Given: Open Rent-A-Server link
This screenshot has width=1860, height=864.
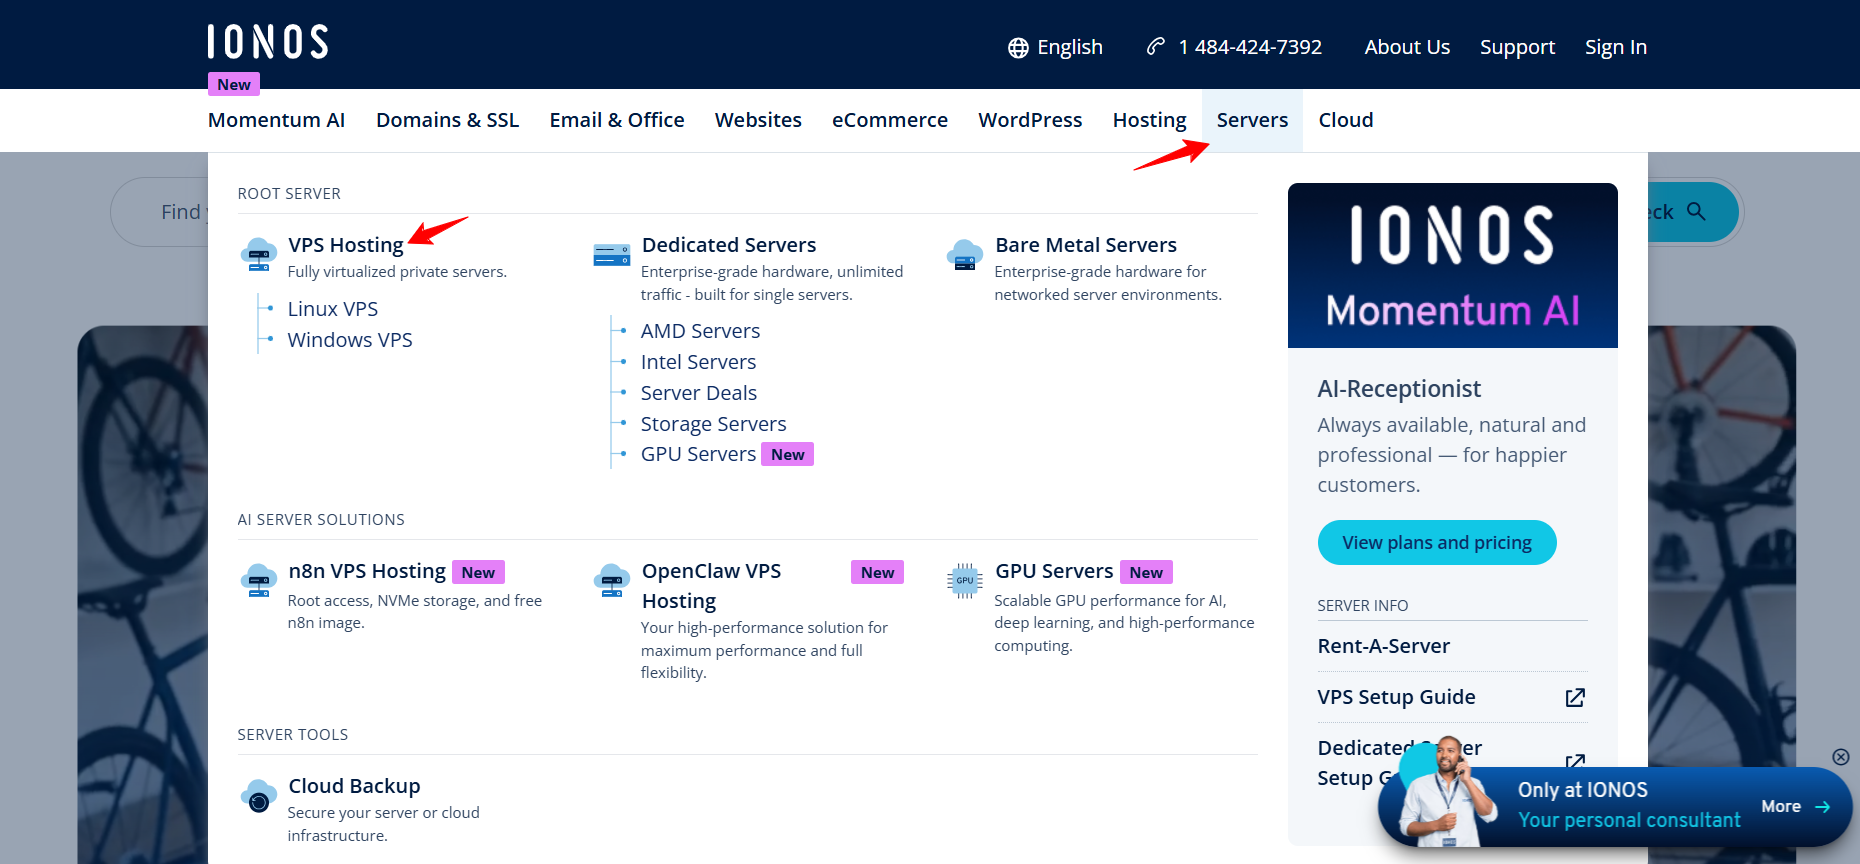Looking at the screenshot, I should click(1384, 646).
